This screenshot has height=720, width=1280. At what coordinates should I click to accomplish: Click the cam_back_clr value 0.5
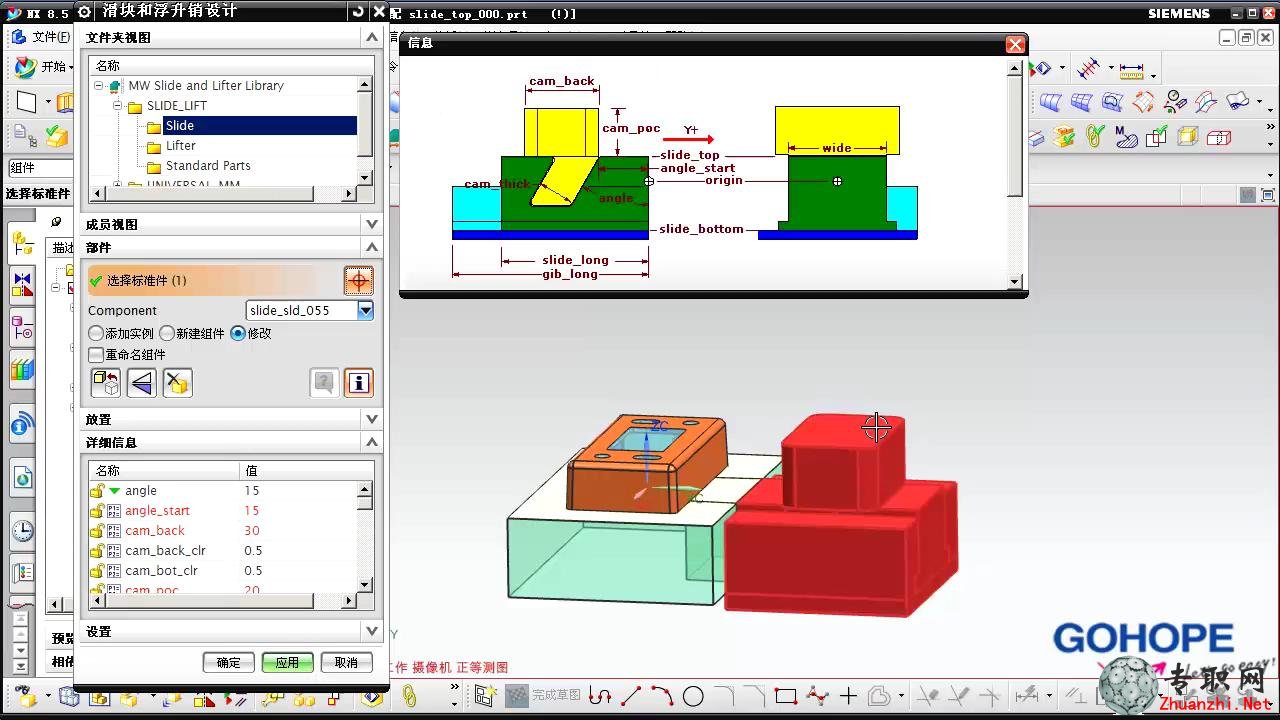[253, 551]
